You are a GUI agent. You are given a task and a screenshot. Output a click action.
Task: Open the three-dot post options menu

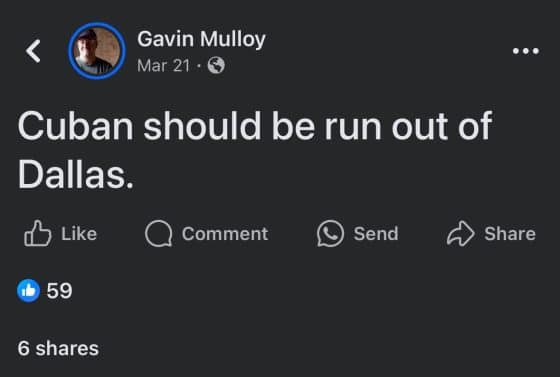[x=526, y=51]
